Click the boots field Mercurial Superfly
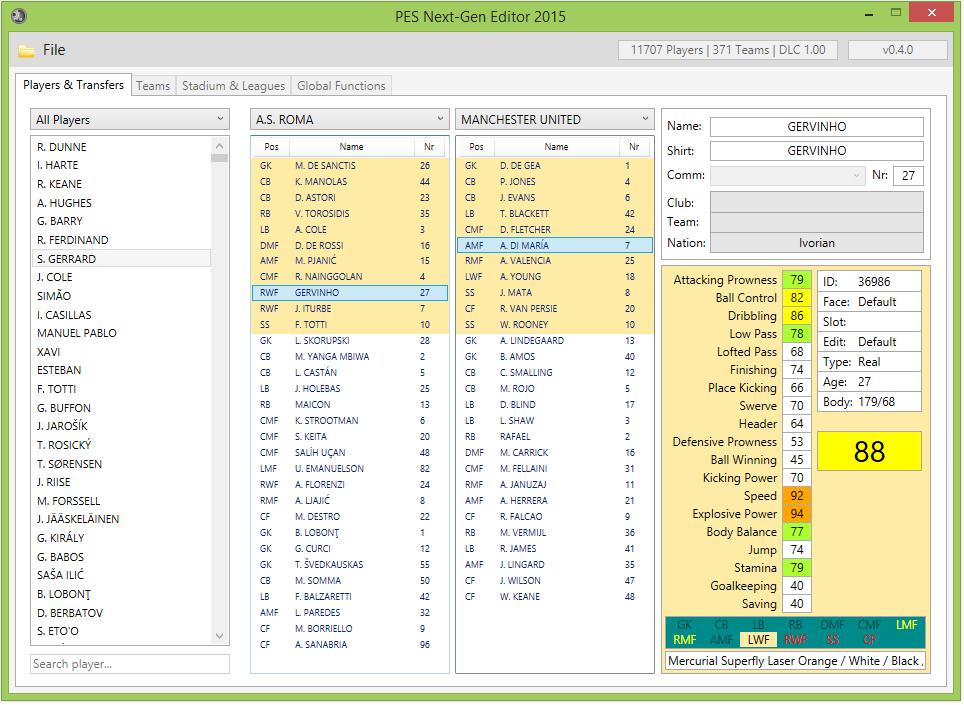The height and width of the screenshot is (705, 964). pyautogui.click(x=794, y=661)
